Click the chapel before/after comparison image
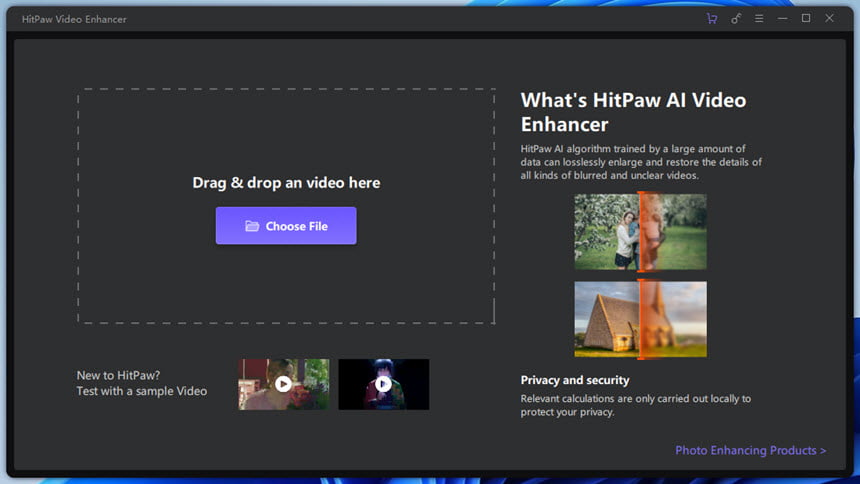 pyautogui.click(x=641, y=319)
